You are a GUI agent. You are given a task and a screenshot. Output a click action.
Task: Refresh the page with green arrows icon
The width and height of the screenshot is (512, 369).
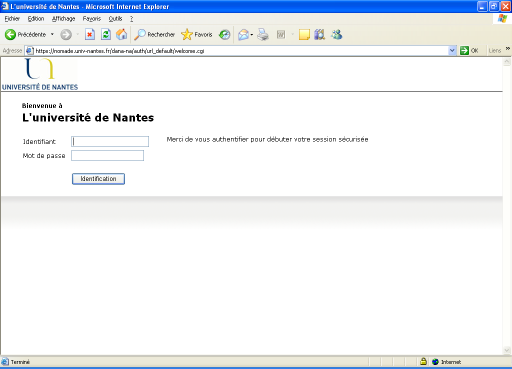pos(106,34)
